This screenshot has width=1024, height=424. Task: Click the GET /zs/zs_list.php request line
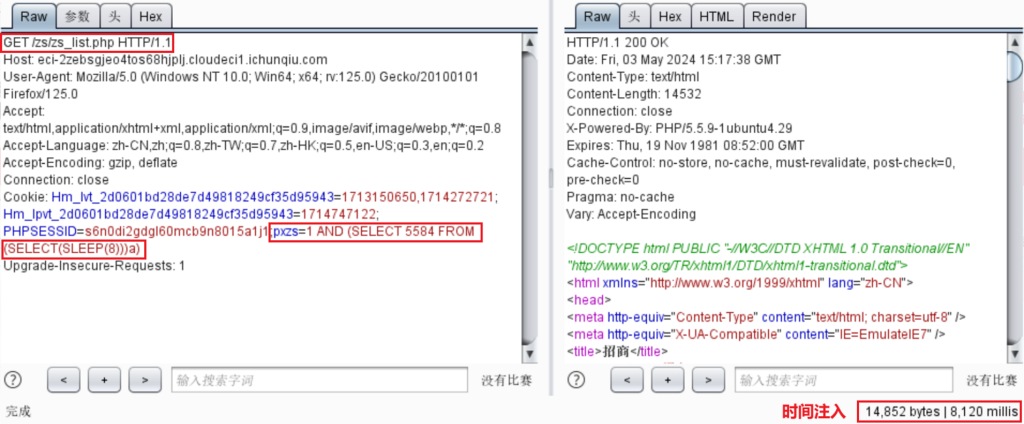point(88,42)
